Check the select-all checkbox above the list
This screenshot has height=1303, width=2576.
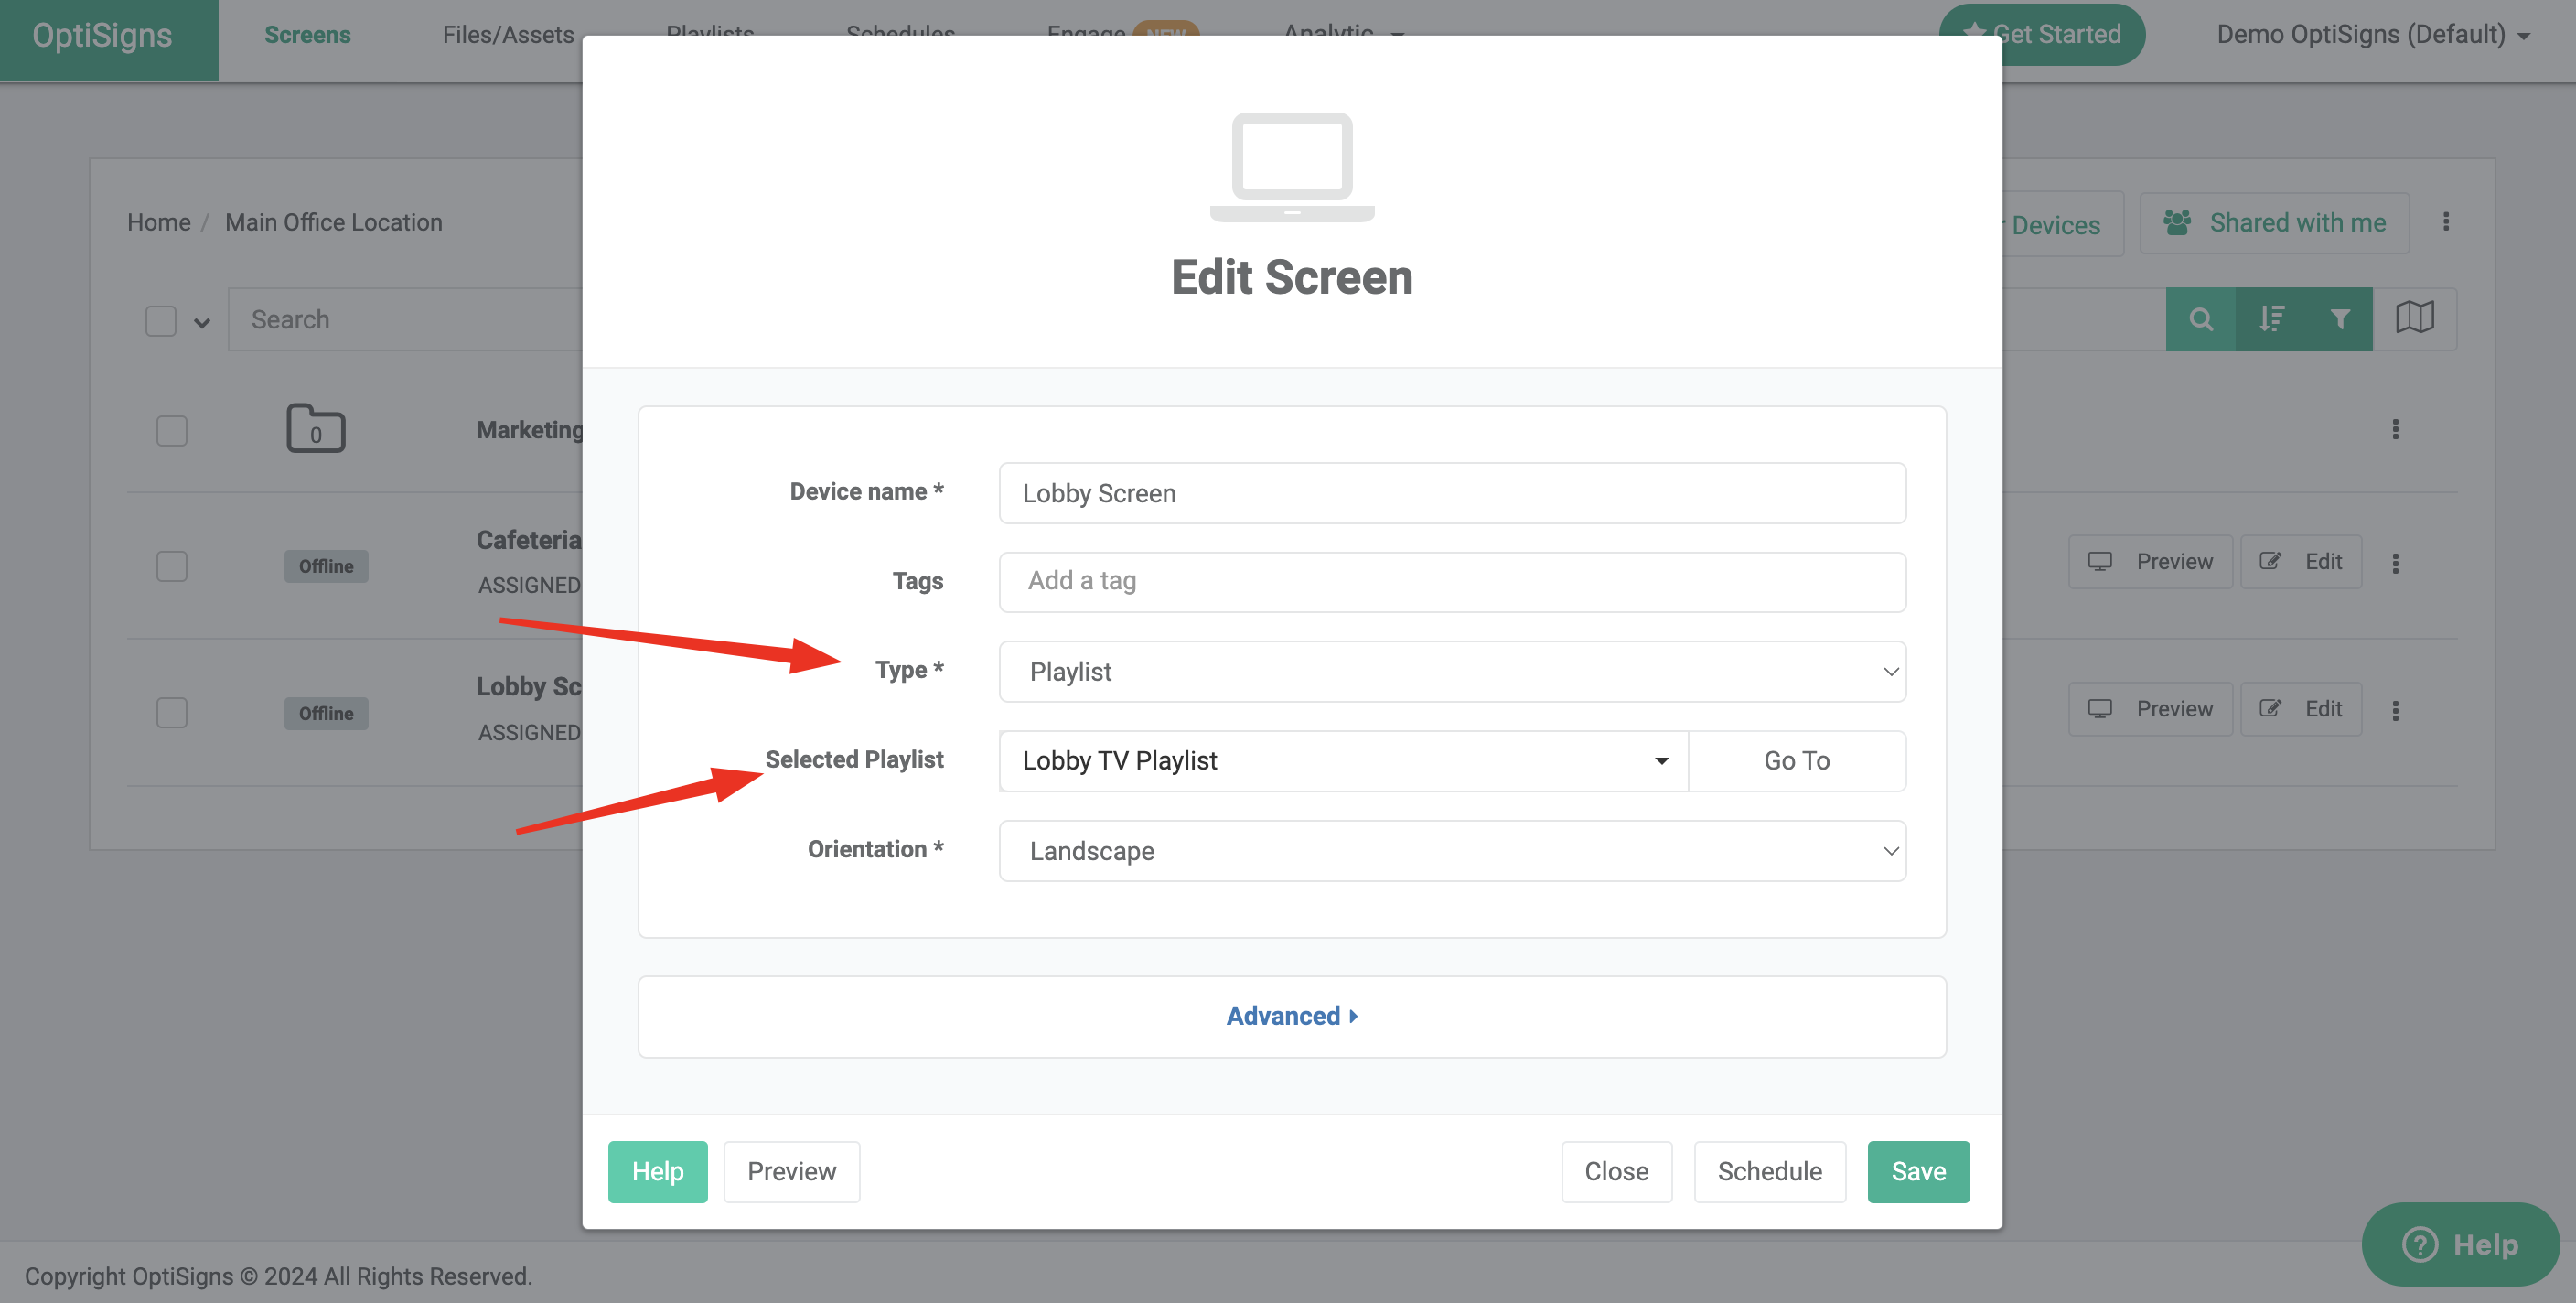[161, 320]
